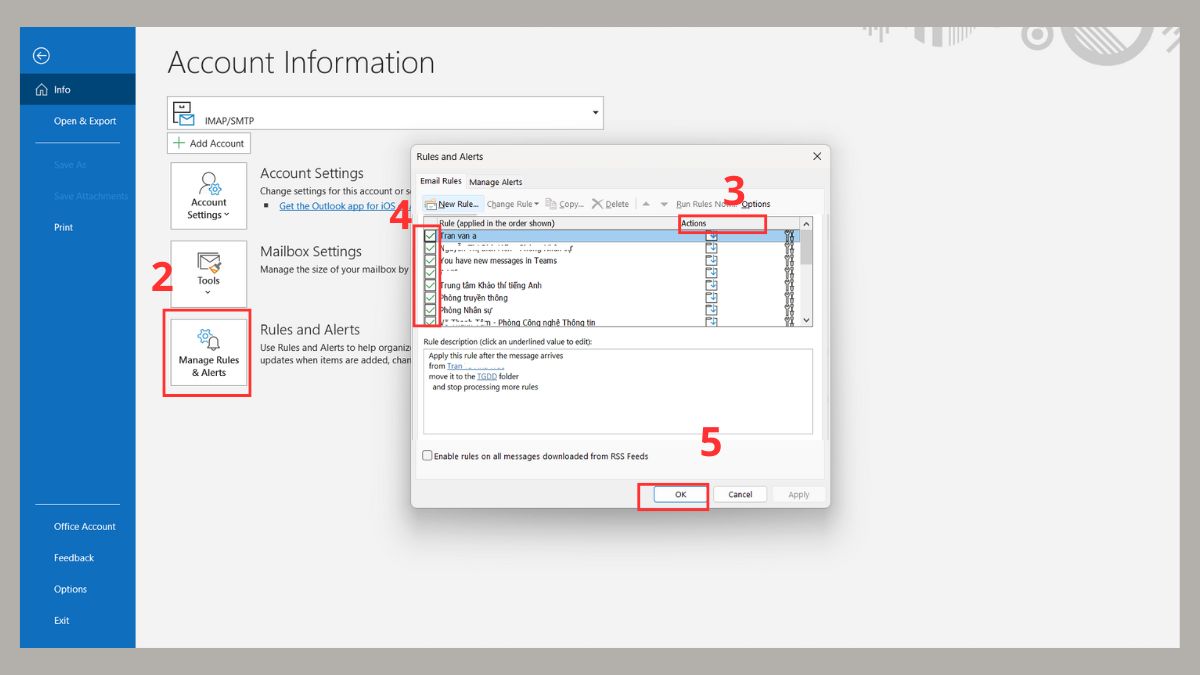
Task: Click Options in the rules toolbar
Action: pos(756,204)
